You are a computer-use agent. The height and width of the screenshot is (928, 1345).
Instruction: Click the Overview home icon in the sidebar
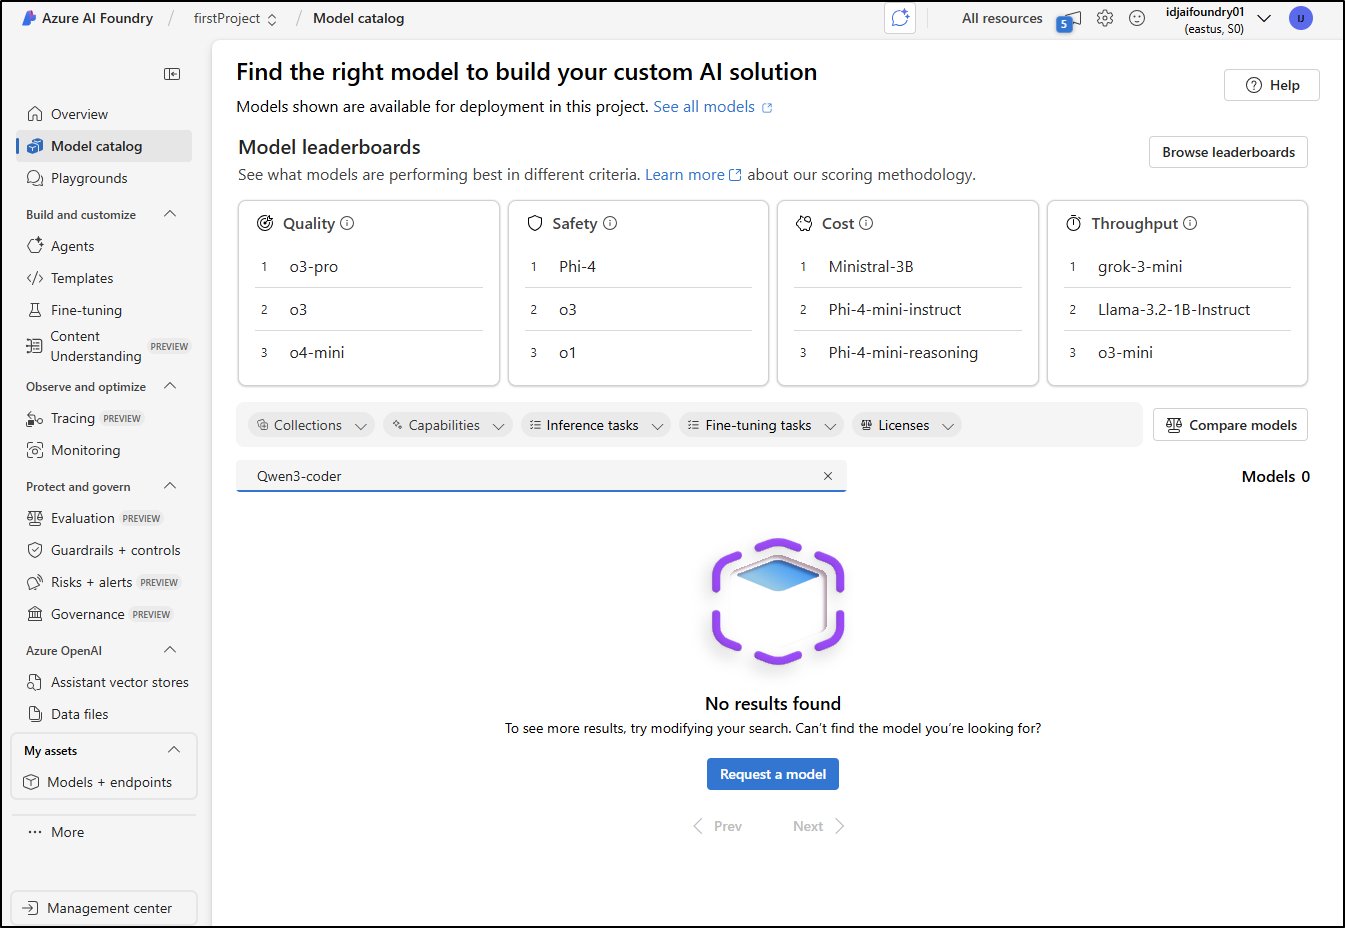click(x=35, y=114)
